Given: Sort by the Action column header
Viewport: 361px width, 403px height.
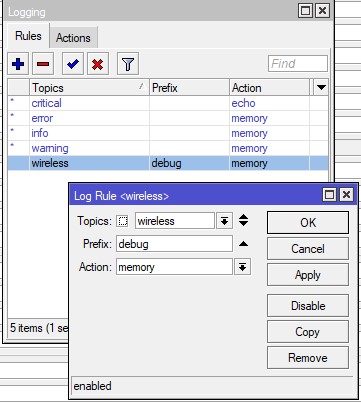Looking at the screenshot, I should pyautogui.click(x=269, y=88).
